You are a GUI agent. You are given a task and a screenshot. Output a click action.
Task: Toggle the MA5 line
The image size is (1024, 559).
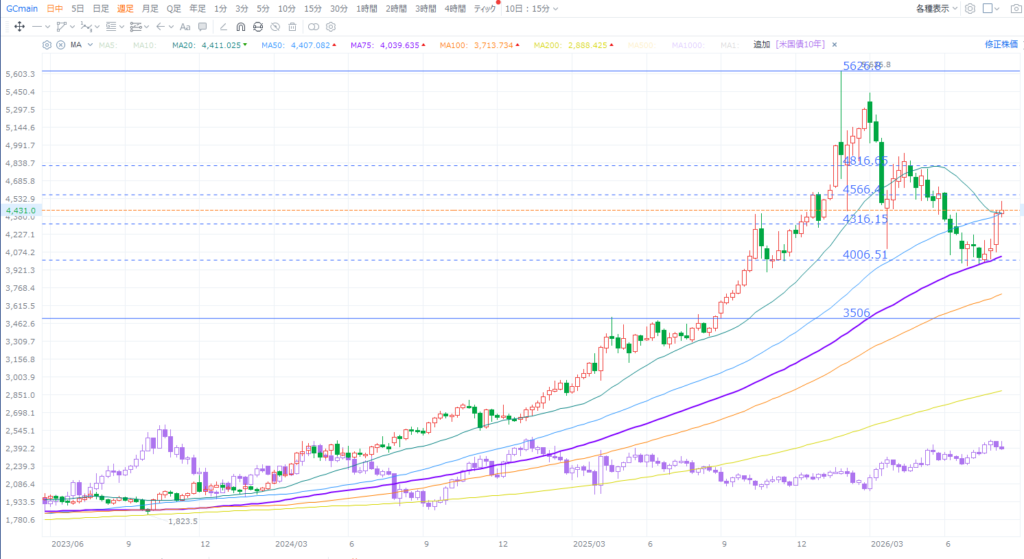pyautogui.click(x=108, y=45)
